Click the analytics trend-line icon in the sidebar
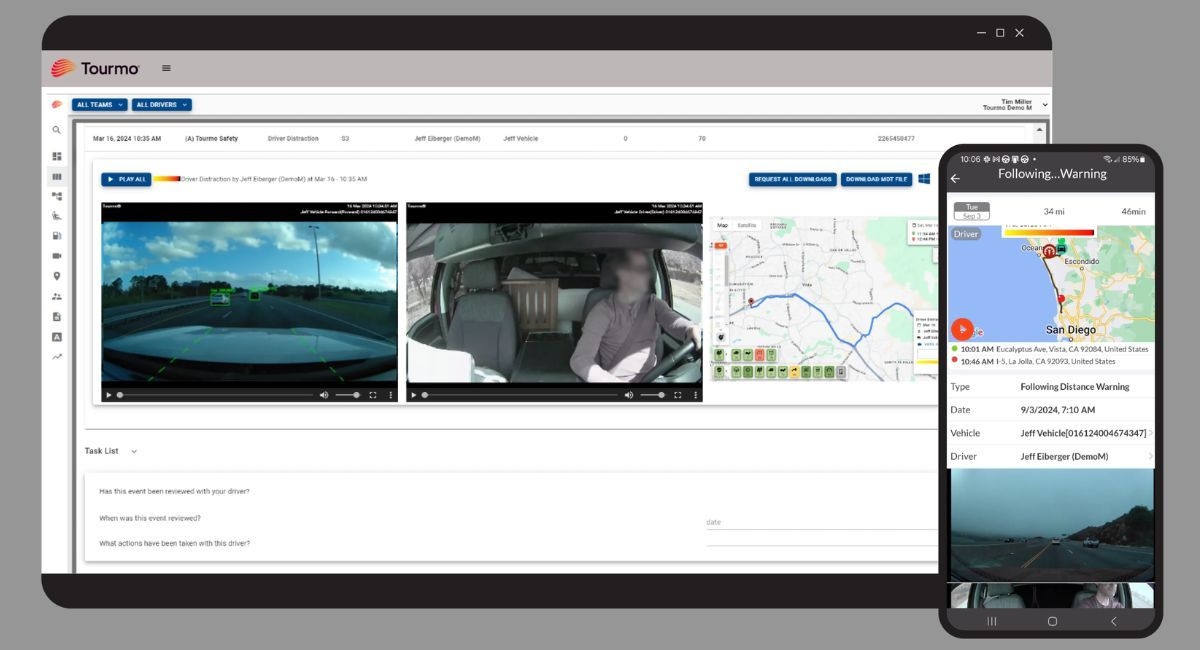Image resolution: width=1200 pixels, height=650 pixels. pos(57,354)
